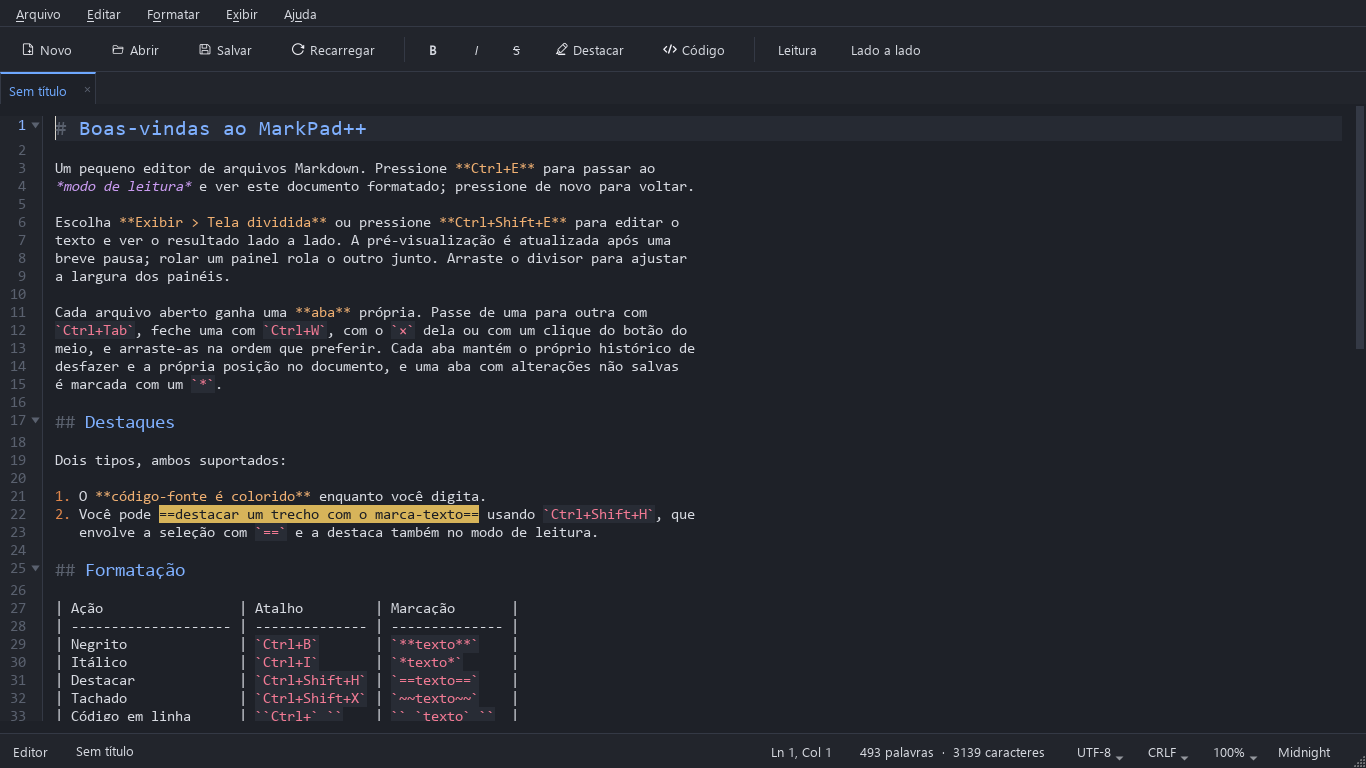Click the Editor mode in status bar
This screenshot has width=1366, height=768.
click(x=30, y=752)
